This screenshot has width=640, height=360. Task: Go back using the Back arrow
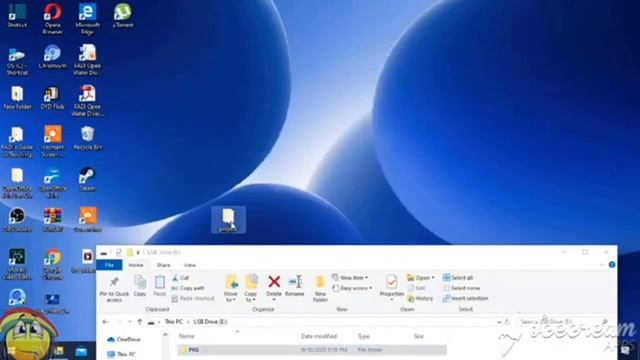click(x=105, y=322)
